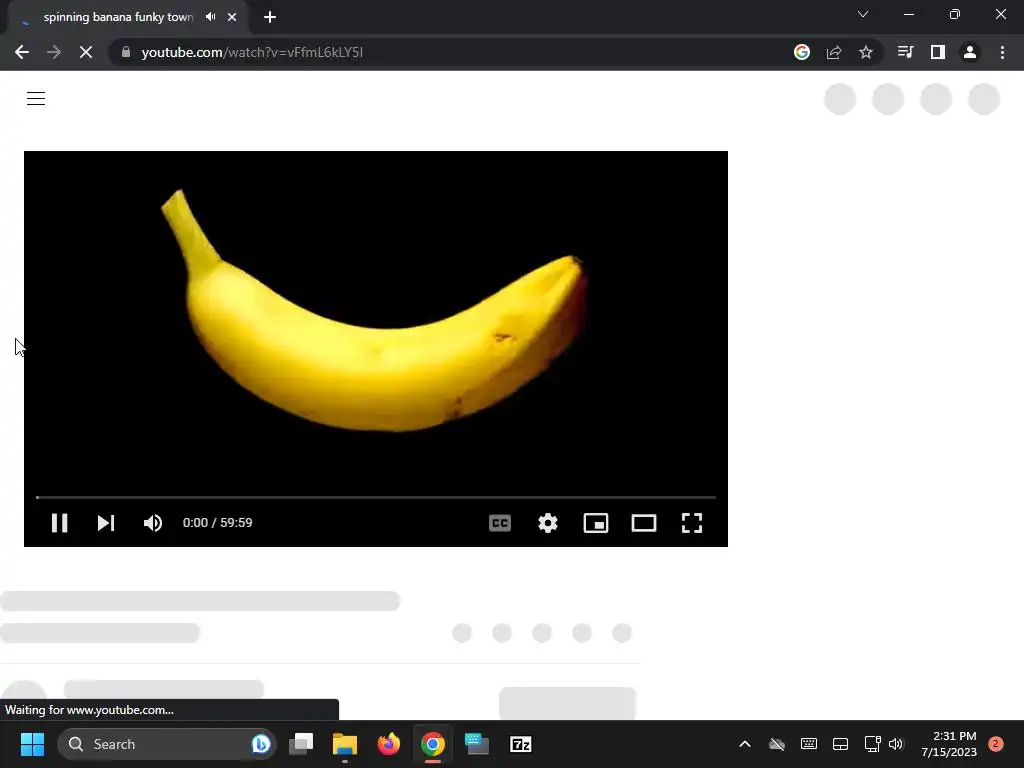
Task: View site information lock icon
Action: [x=126, y=52]
